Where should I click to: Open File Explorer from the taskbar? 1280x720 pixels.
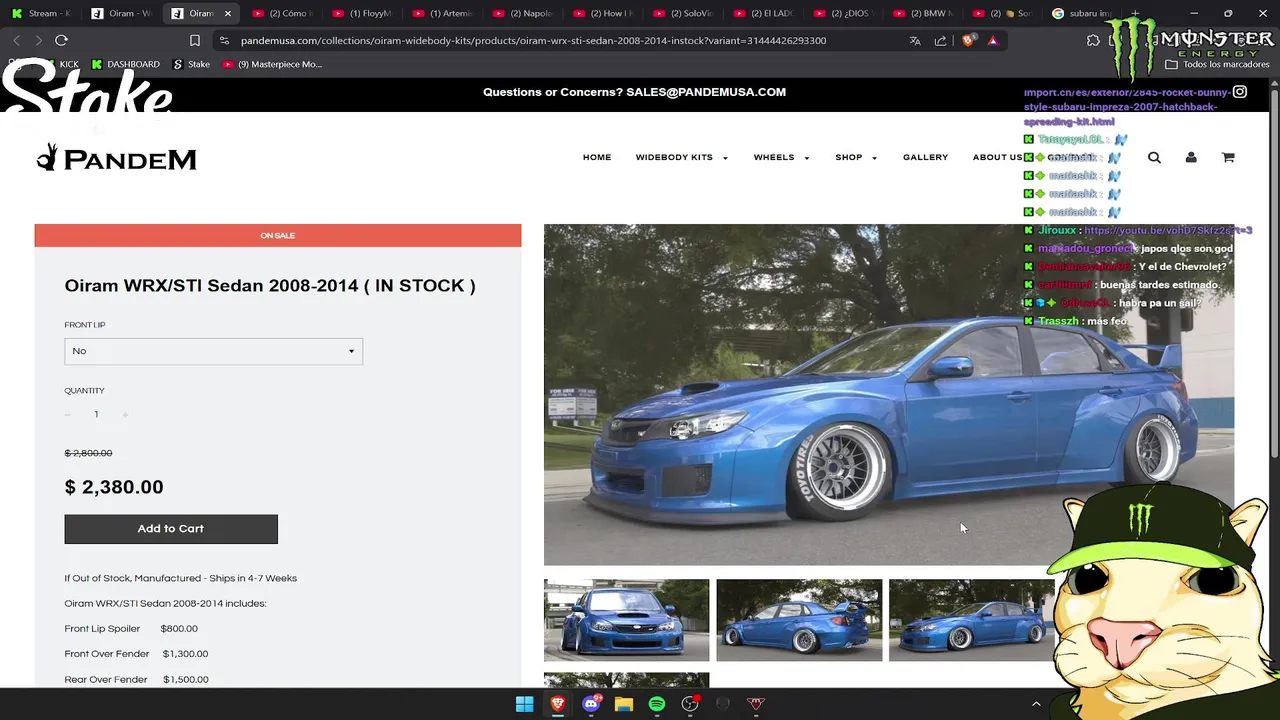tap(623, 704)
